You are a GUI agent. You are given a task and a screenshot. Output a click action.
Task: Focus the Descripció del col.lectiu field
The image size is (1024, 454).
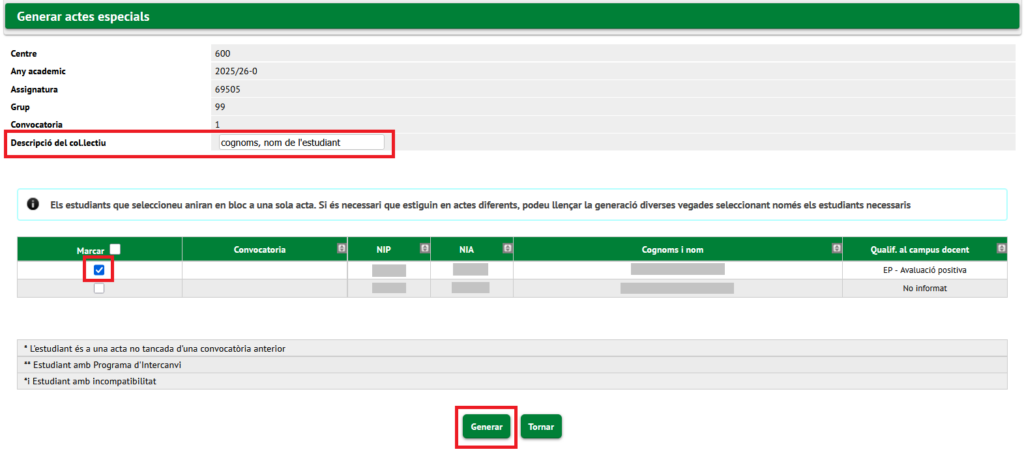coord(302,142)
